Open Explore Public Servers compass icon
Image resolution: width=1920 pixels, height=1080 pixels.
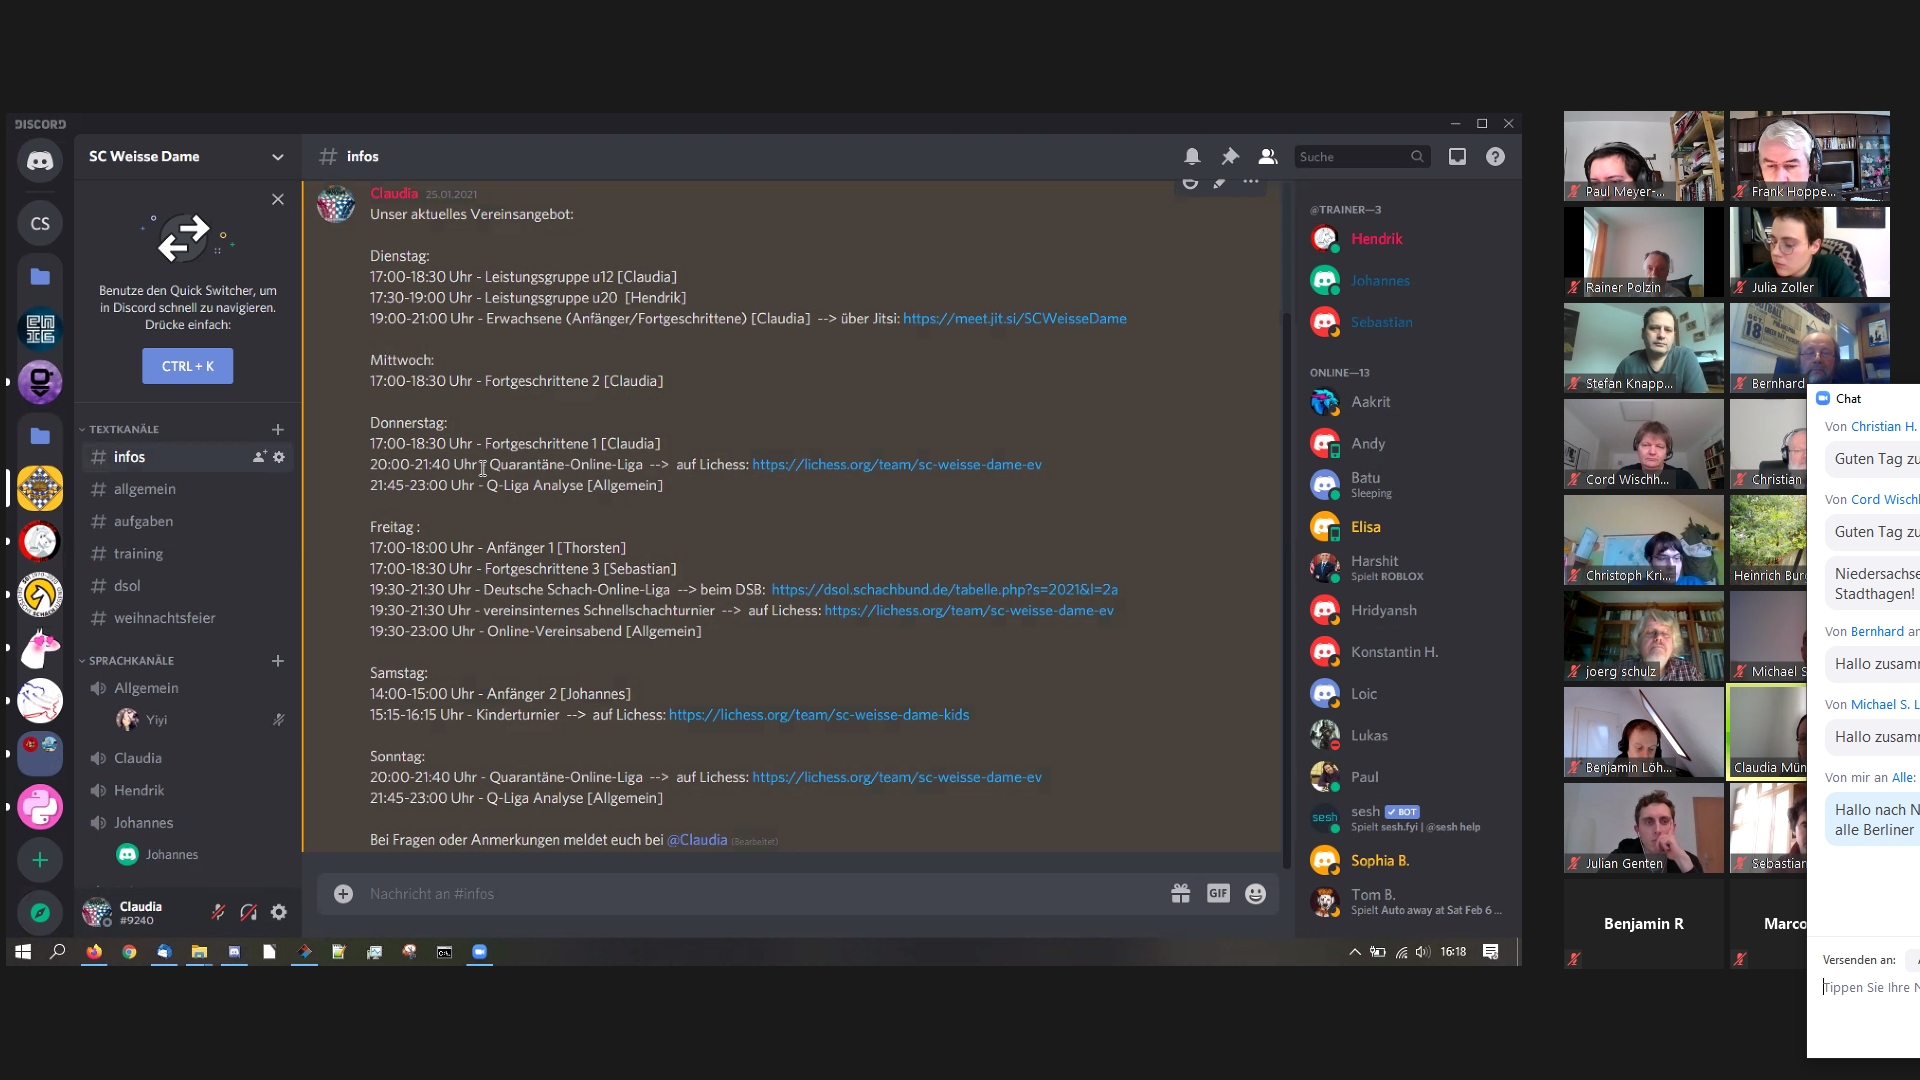(40, 912)
